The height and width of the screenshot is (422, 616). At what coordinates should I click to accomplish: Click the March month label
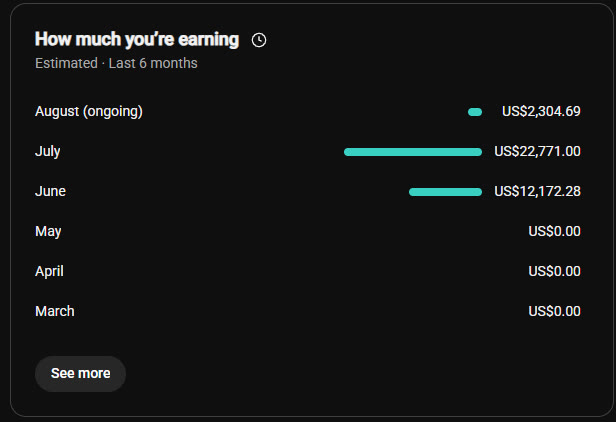55,311
